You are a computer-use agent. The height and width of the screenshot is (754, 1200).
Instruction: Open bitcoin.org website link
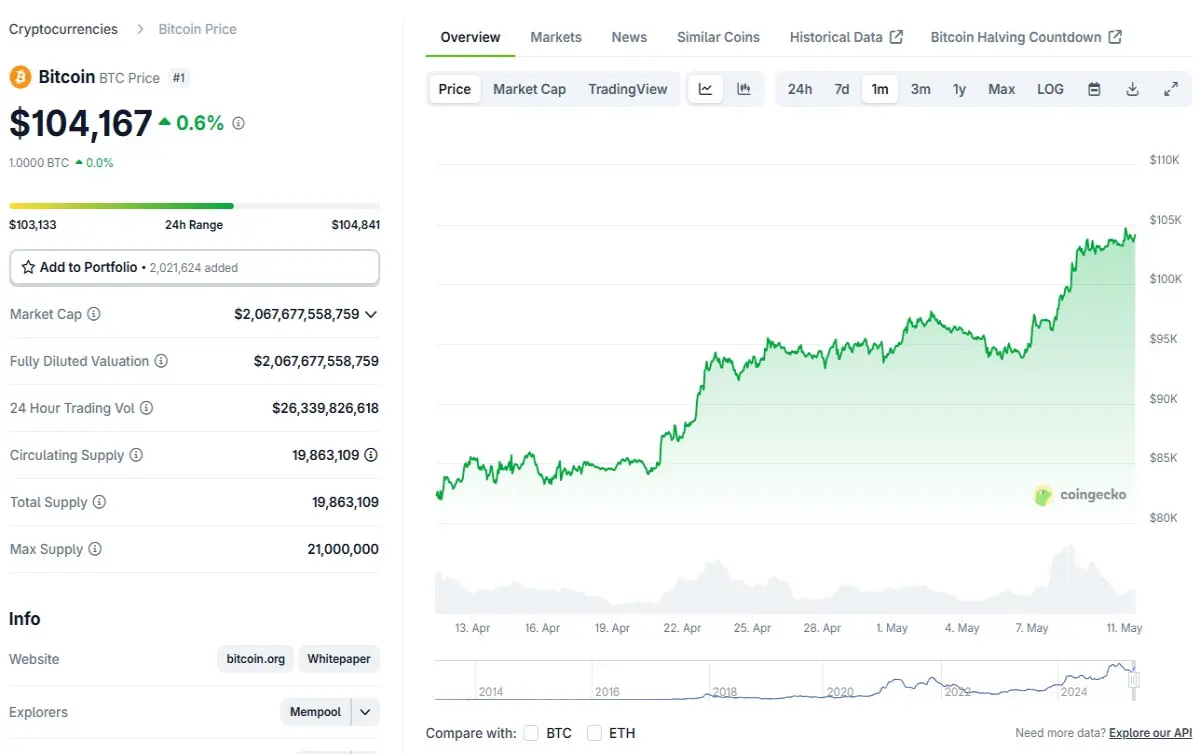(255, 659)
